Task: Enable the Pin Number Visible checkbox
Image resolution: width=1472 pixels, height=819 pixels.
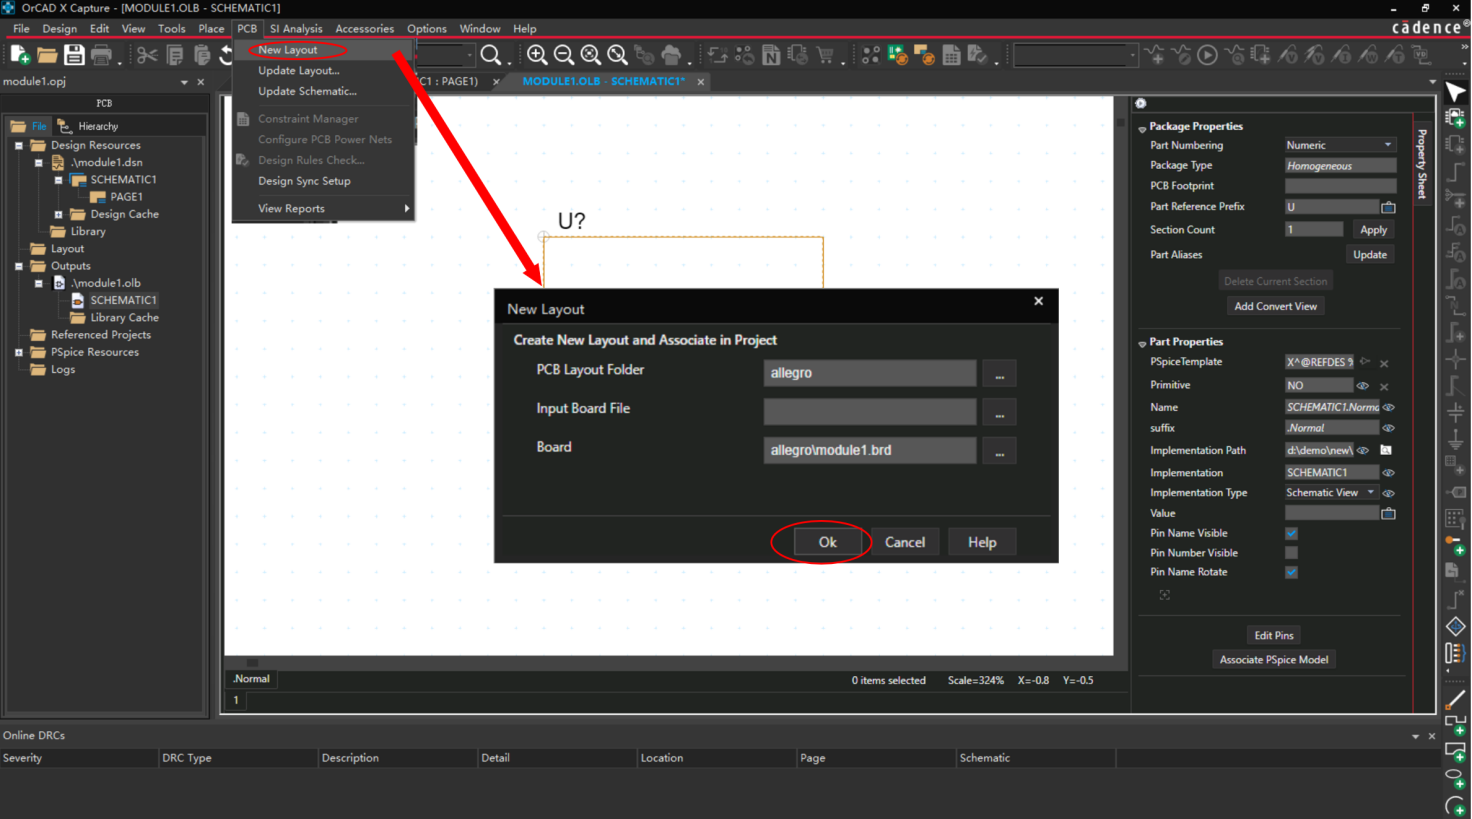Action: pos(1291,552)
